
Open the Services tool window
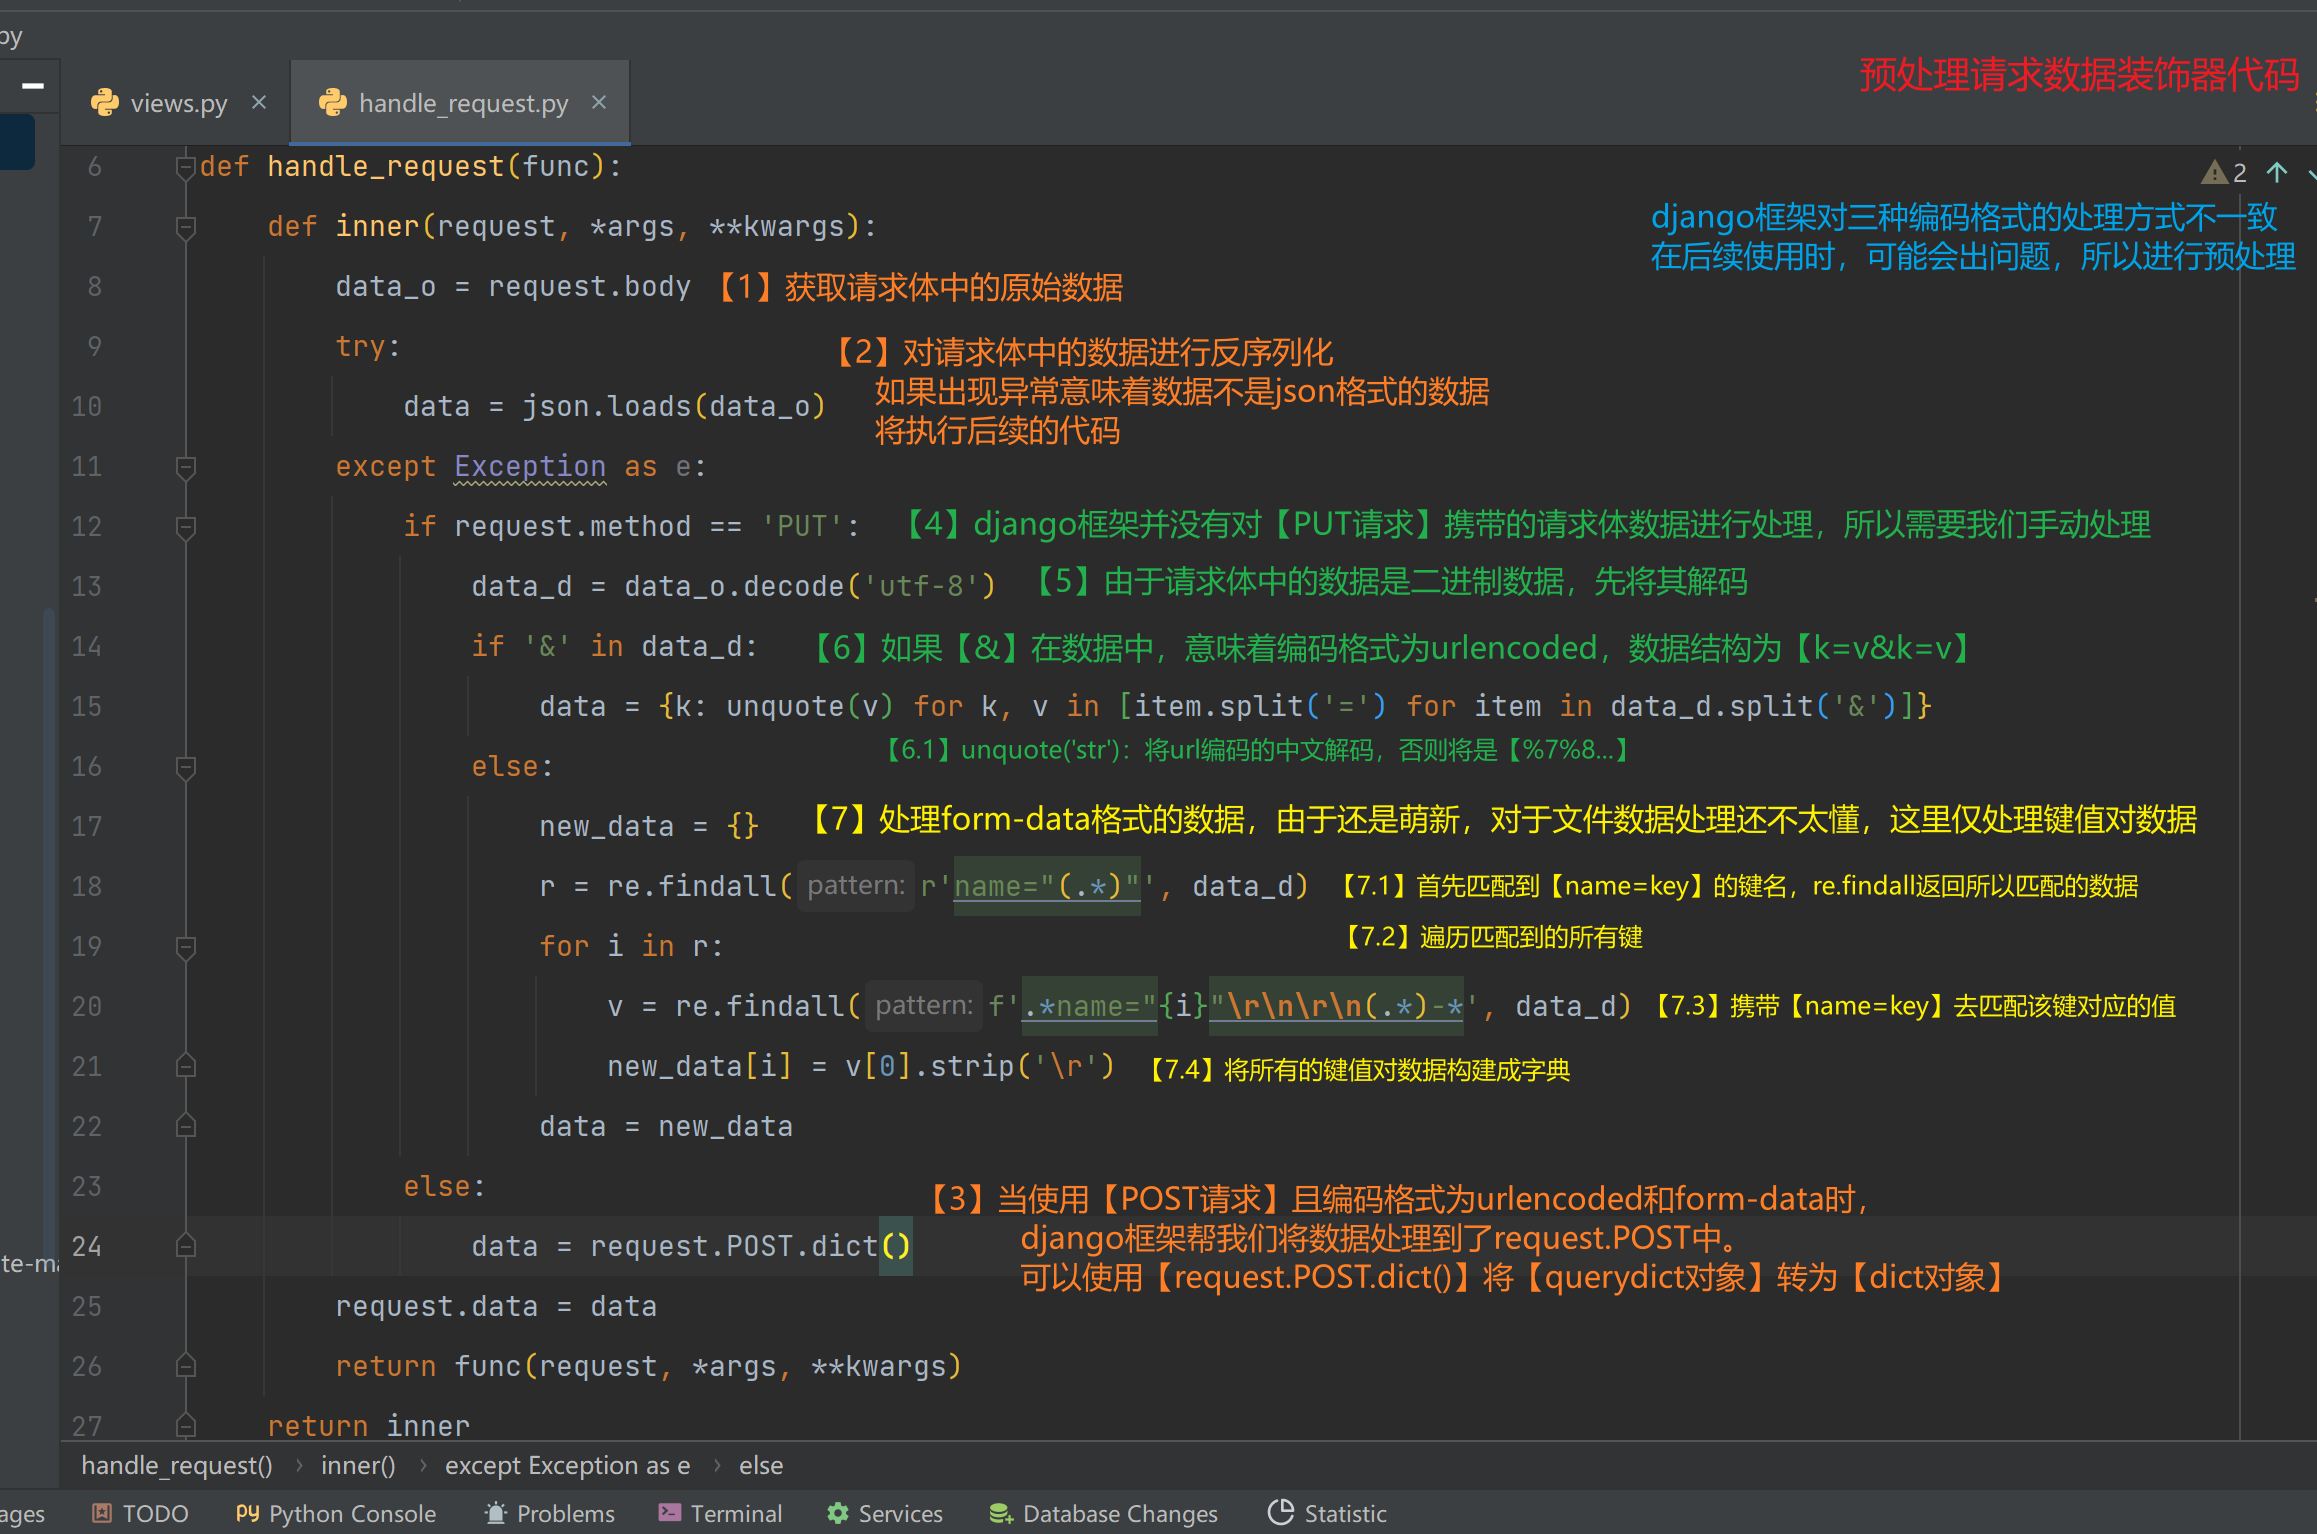click(885, 1513)
